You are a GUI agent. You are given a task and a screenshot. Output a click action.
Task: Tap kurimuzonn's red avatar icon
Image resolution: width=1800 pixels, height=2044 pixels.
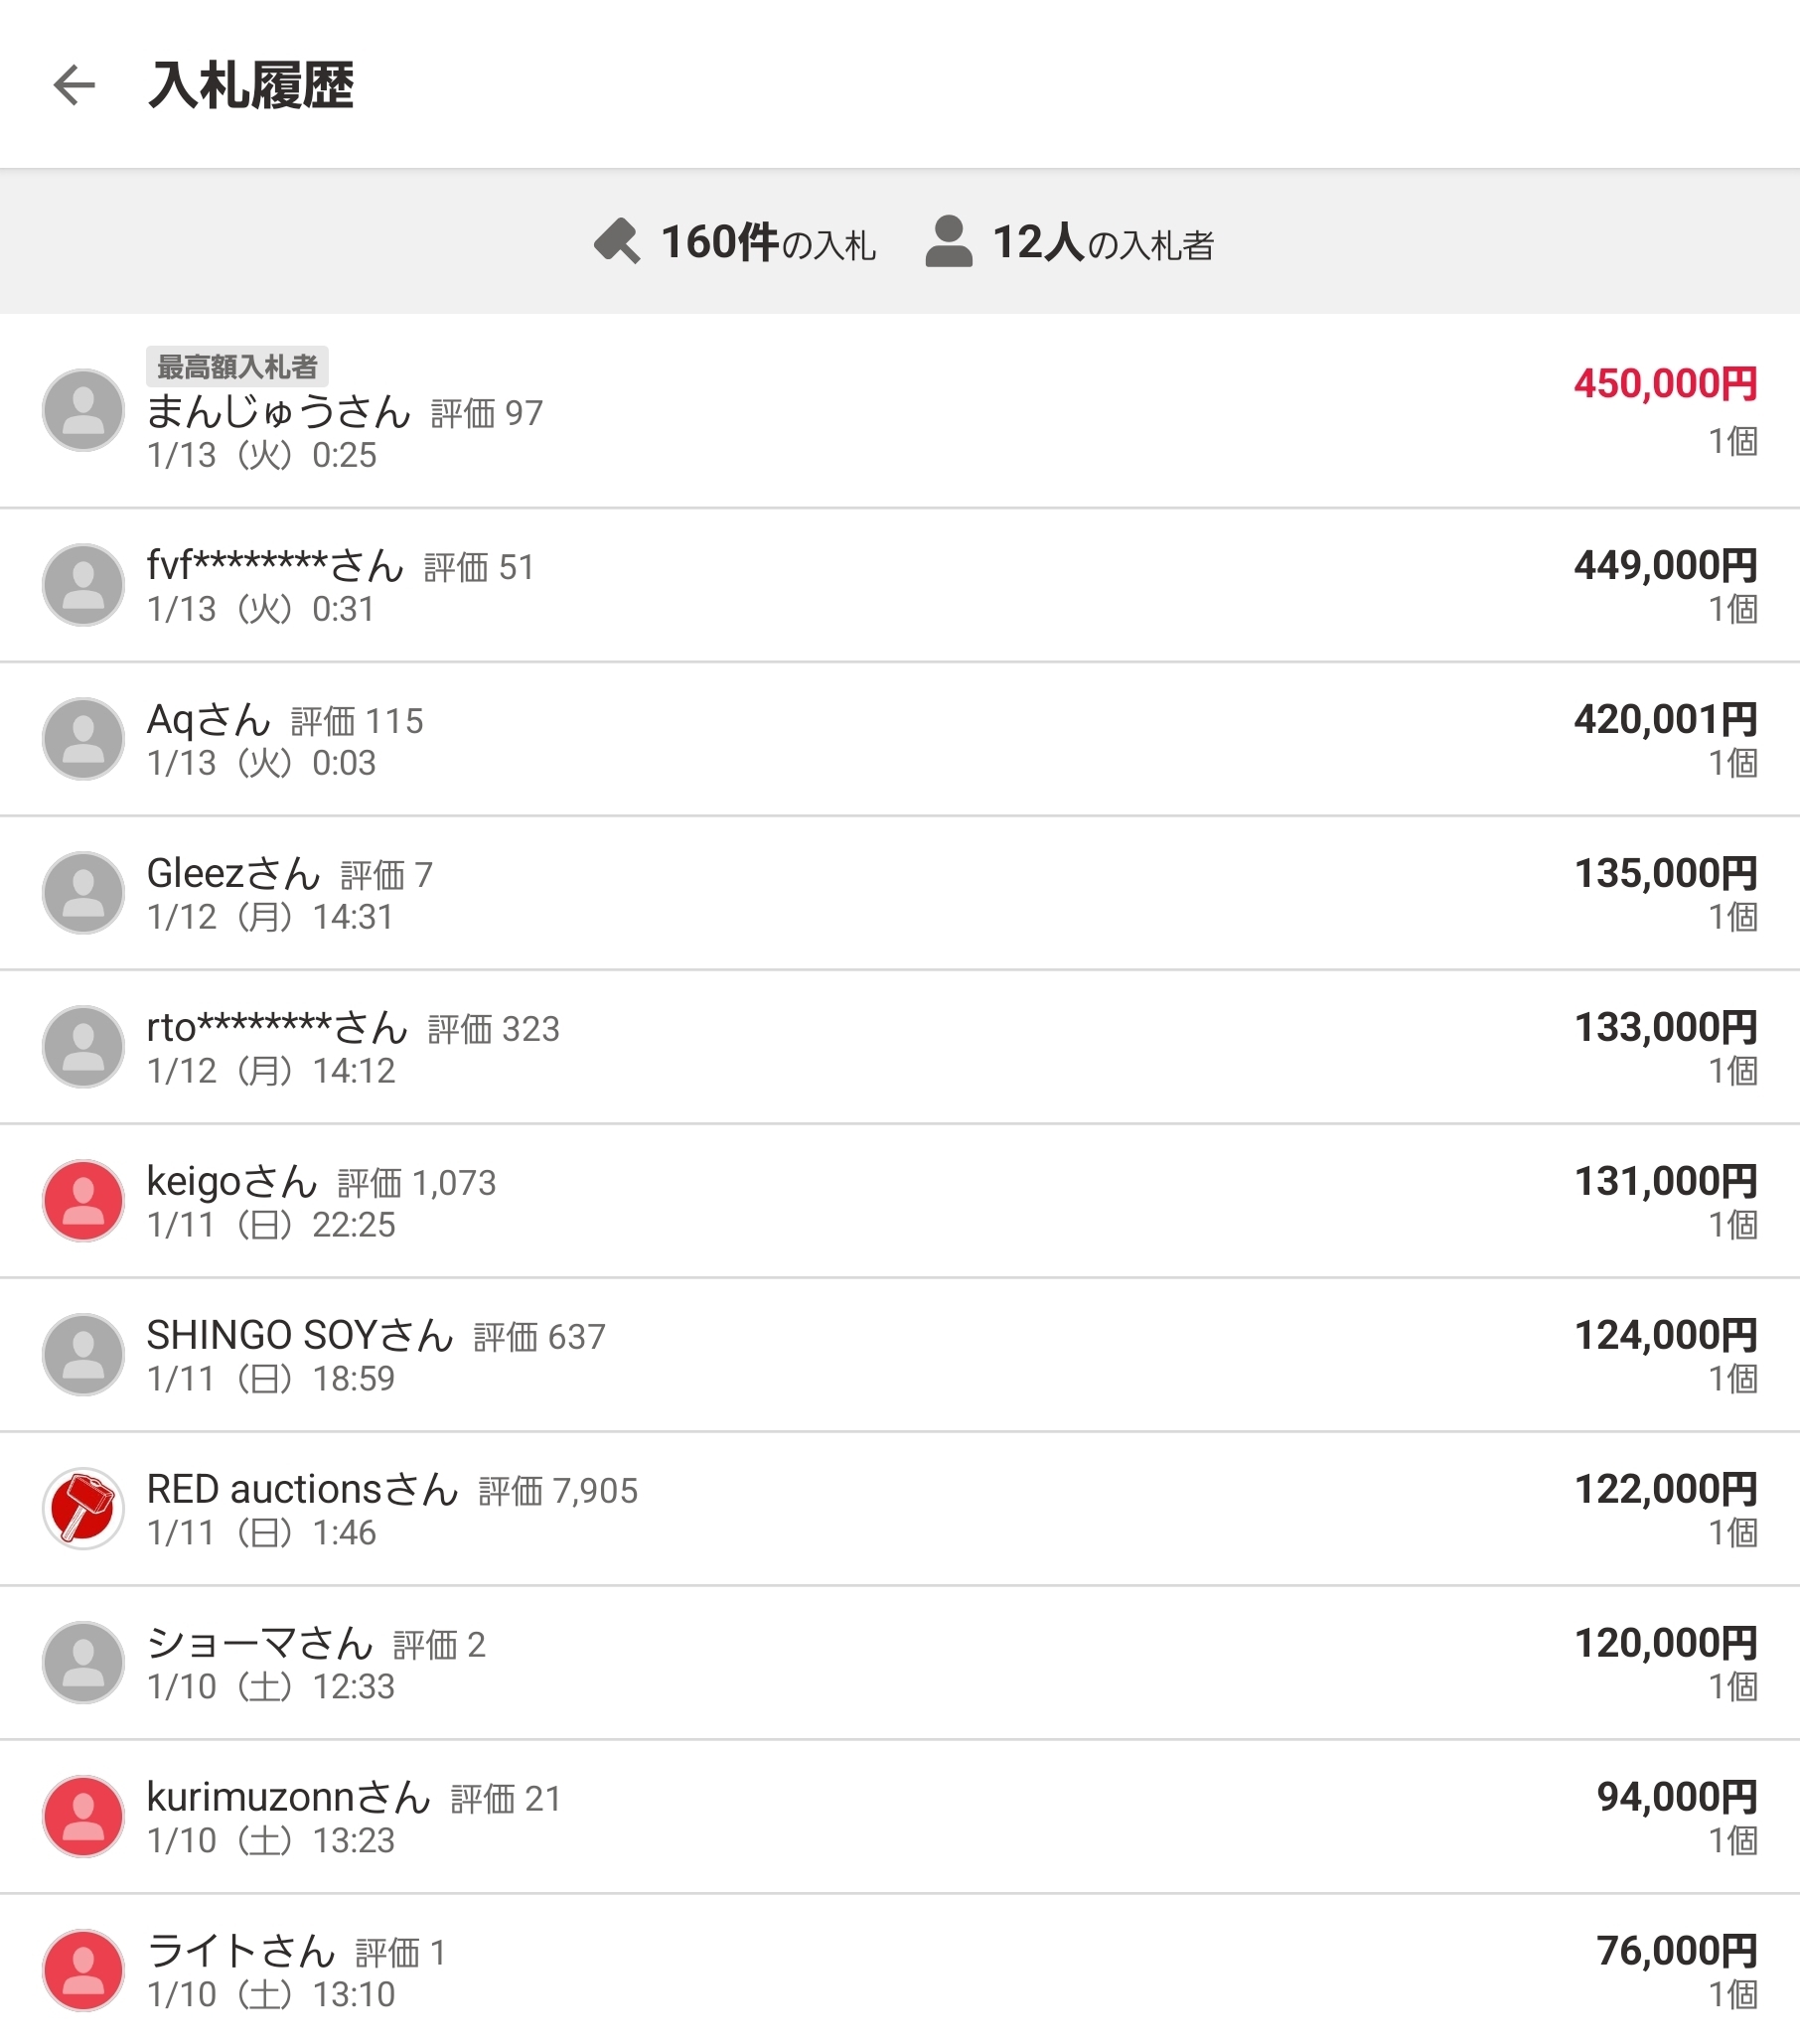coord(83,1816)
